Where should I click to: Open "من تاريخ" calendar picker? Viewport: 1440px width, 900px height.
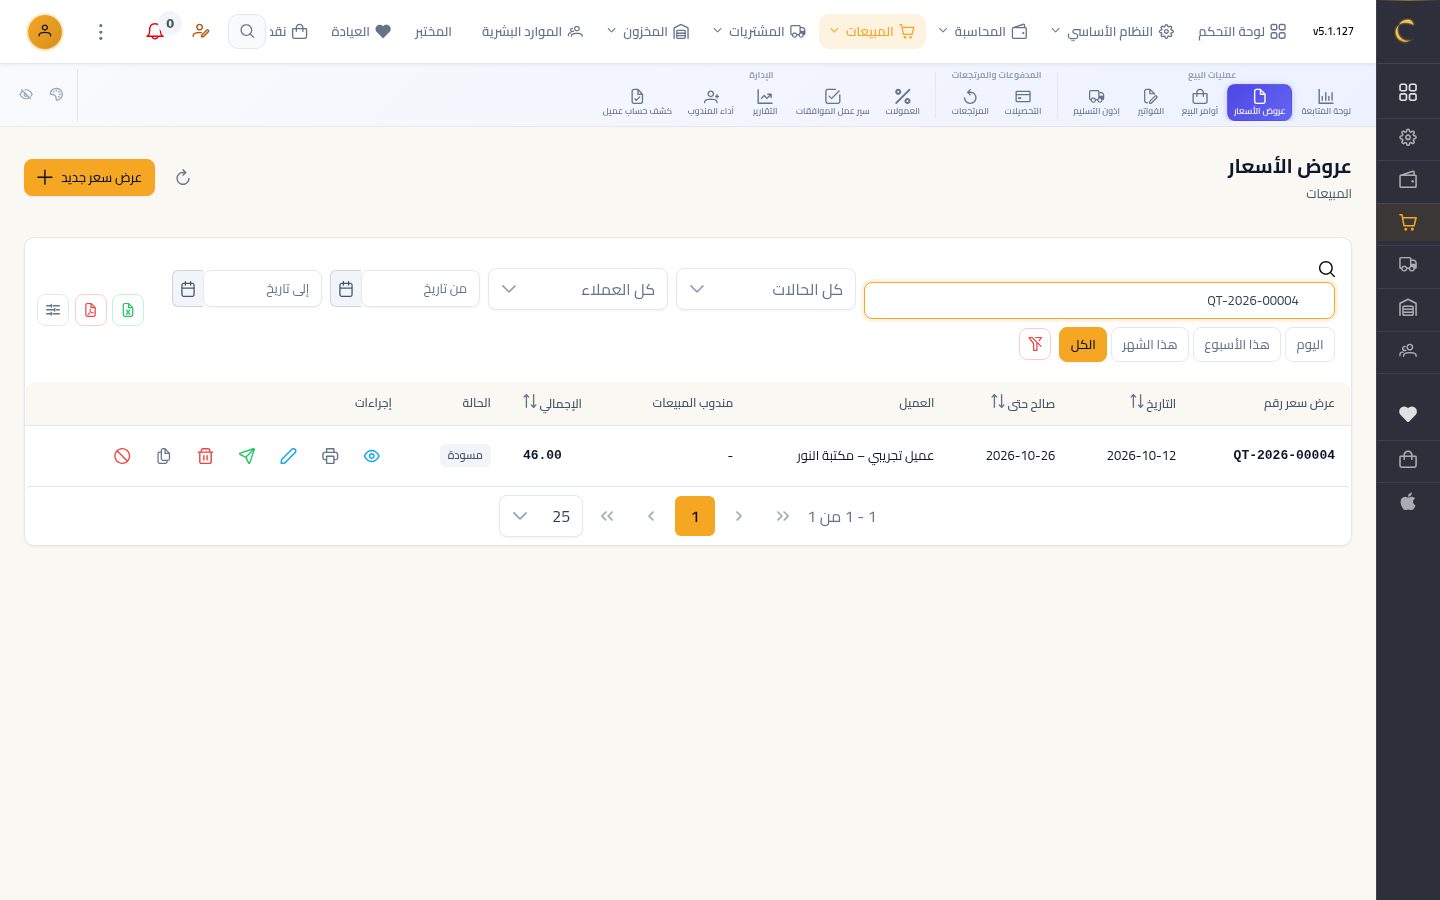[x=346, y=289]
